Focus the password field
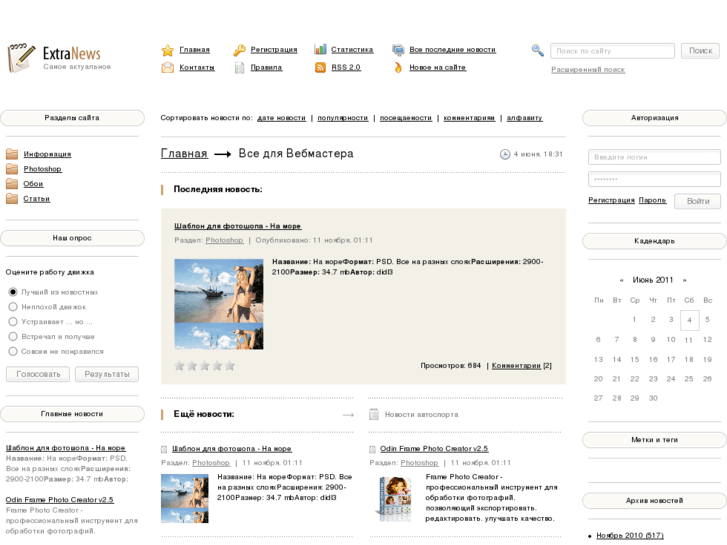 tap(654, 179)
